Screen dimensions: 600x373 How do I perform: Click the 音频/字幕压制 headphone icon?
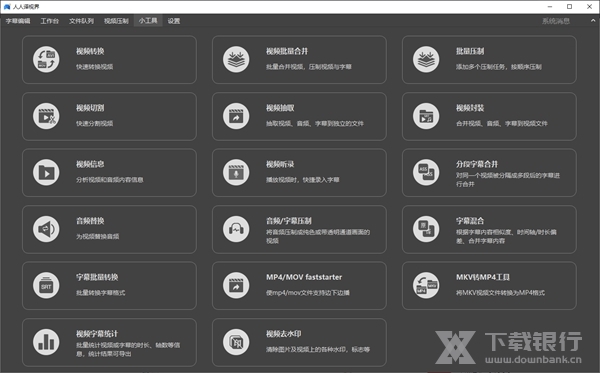[236, 229]
